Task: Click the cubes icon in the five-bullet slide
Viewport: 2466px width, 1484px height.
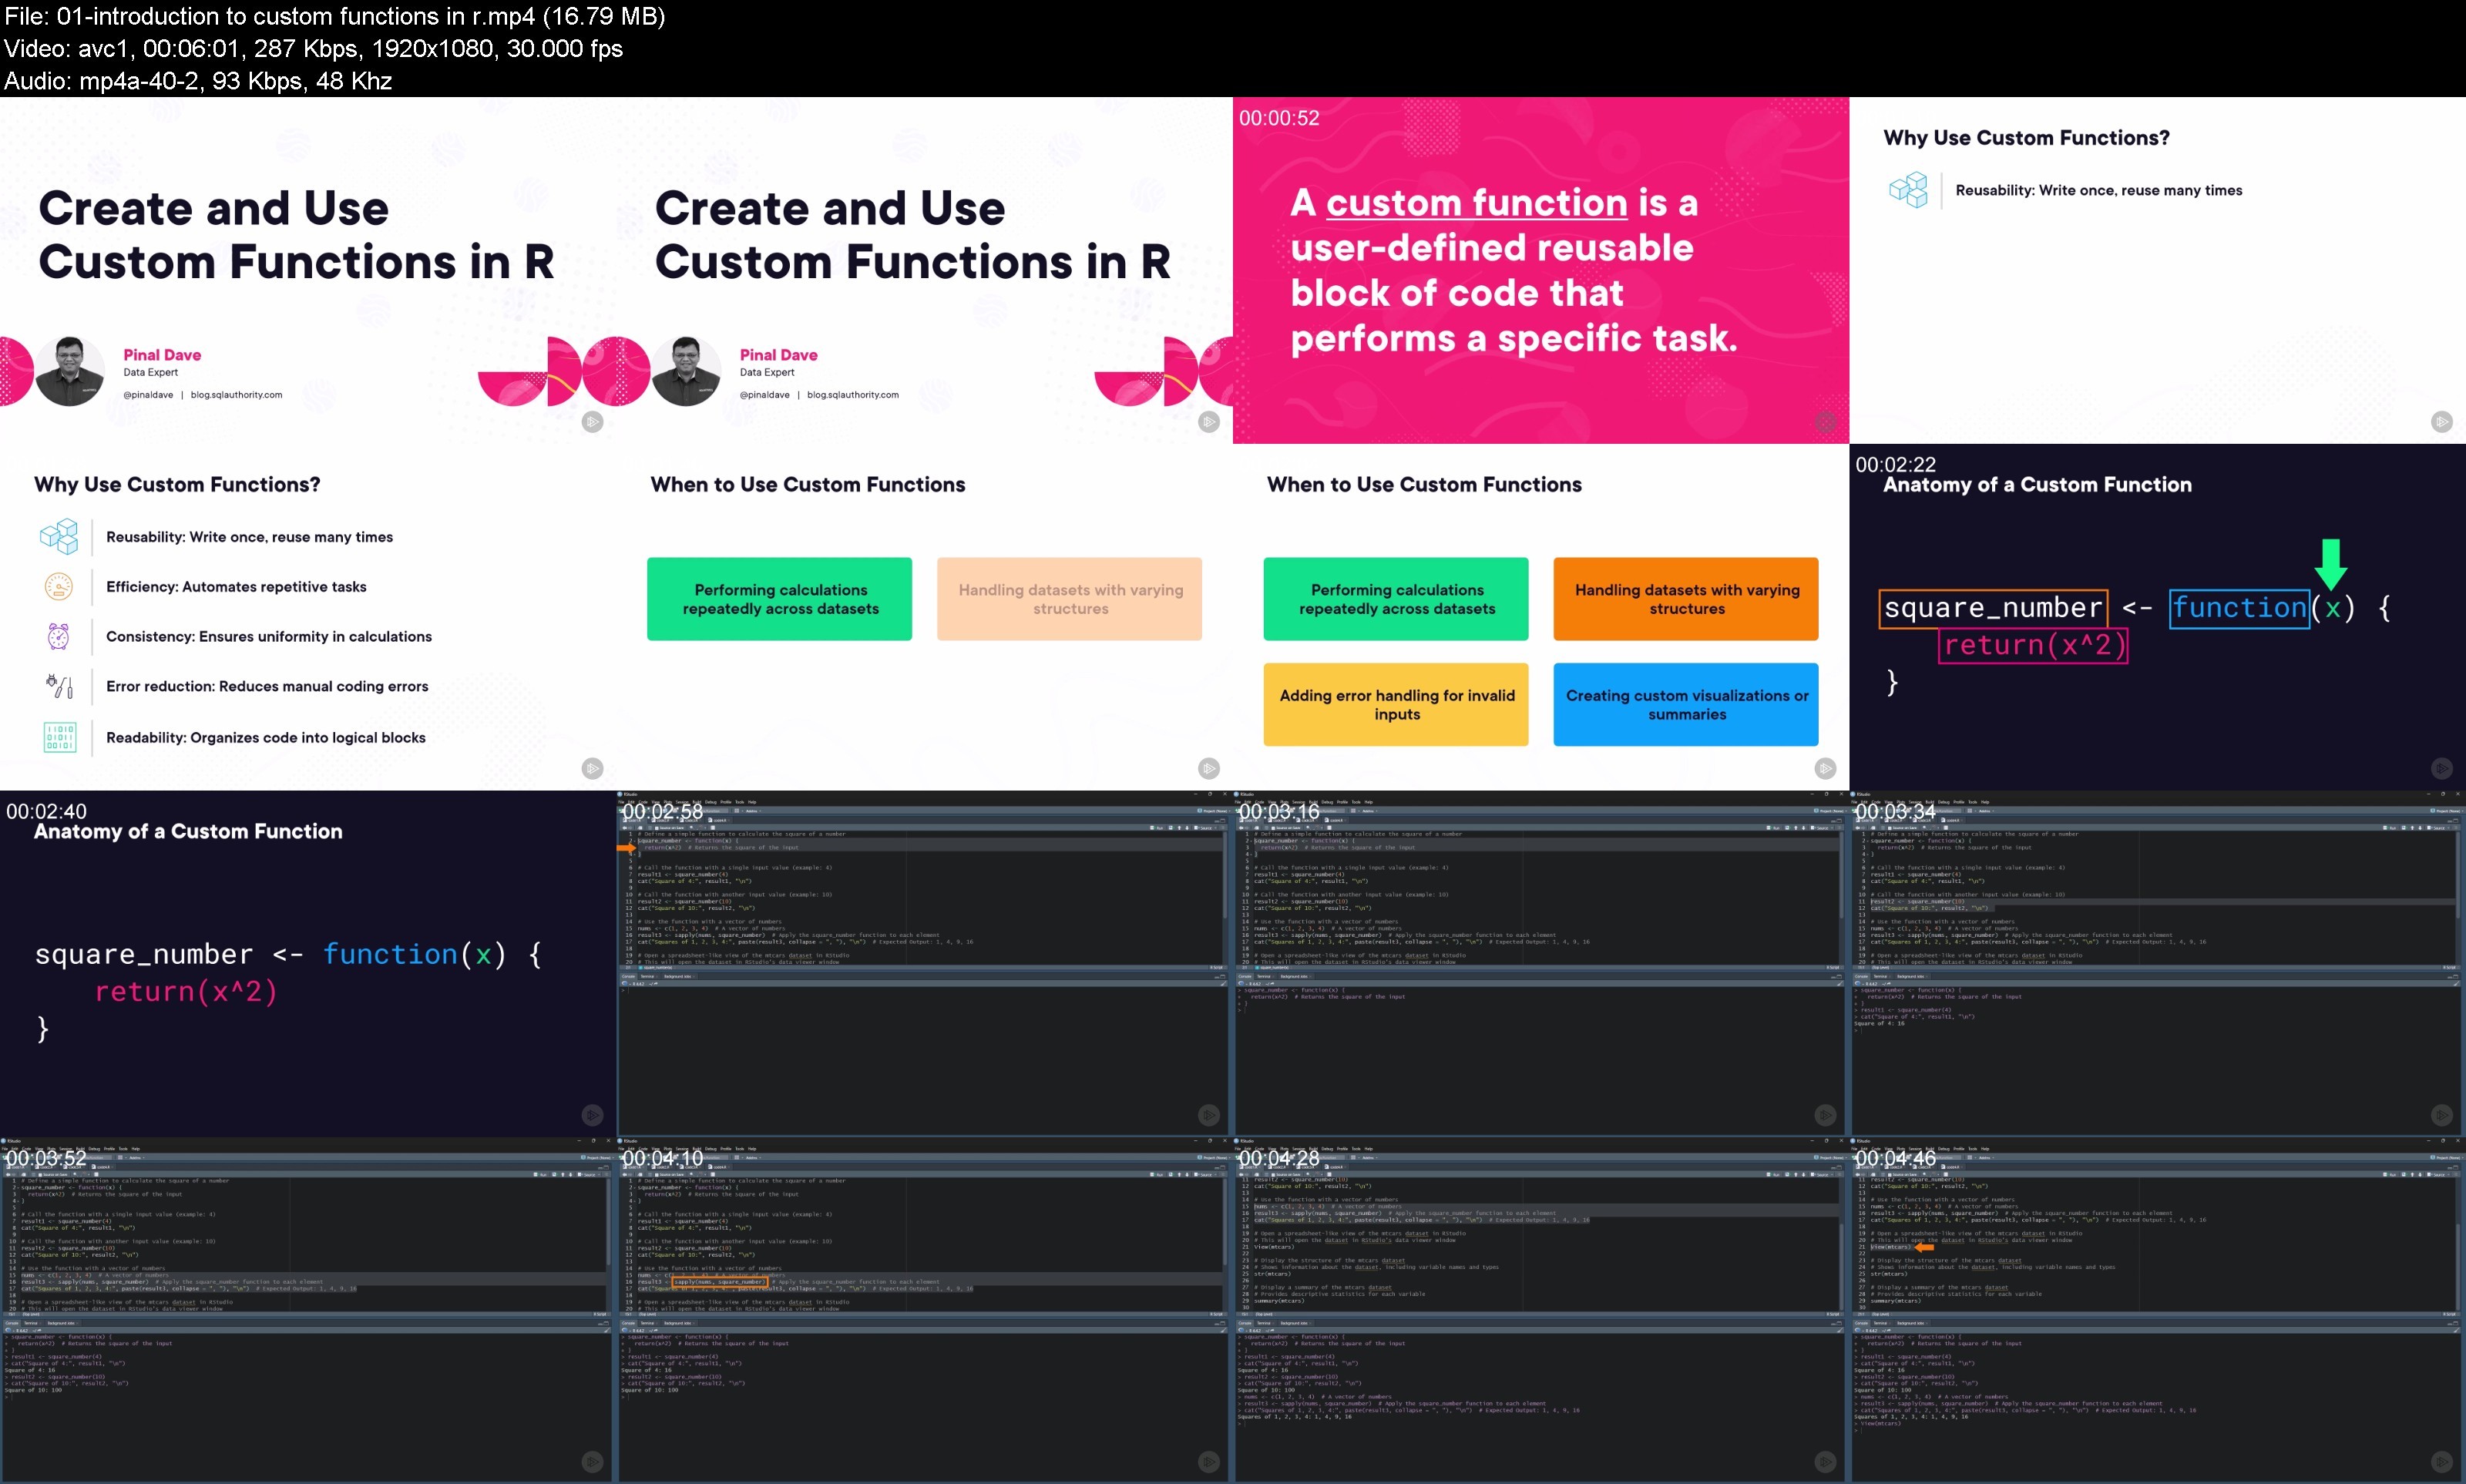Action: point(59,536)
